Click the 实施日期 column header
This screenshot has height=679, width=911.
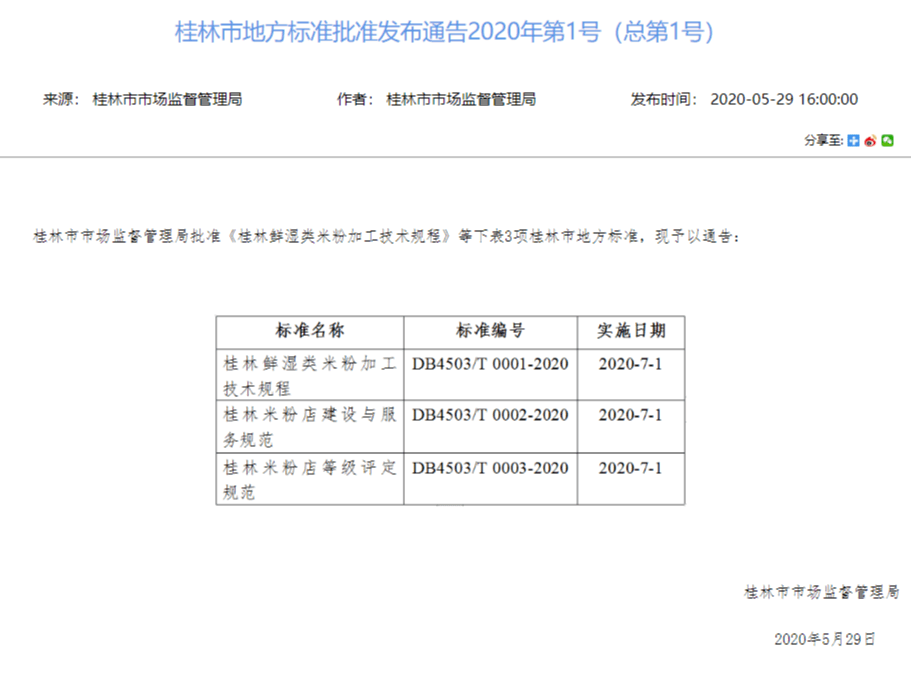coord(630,331)
